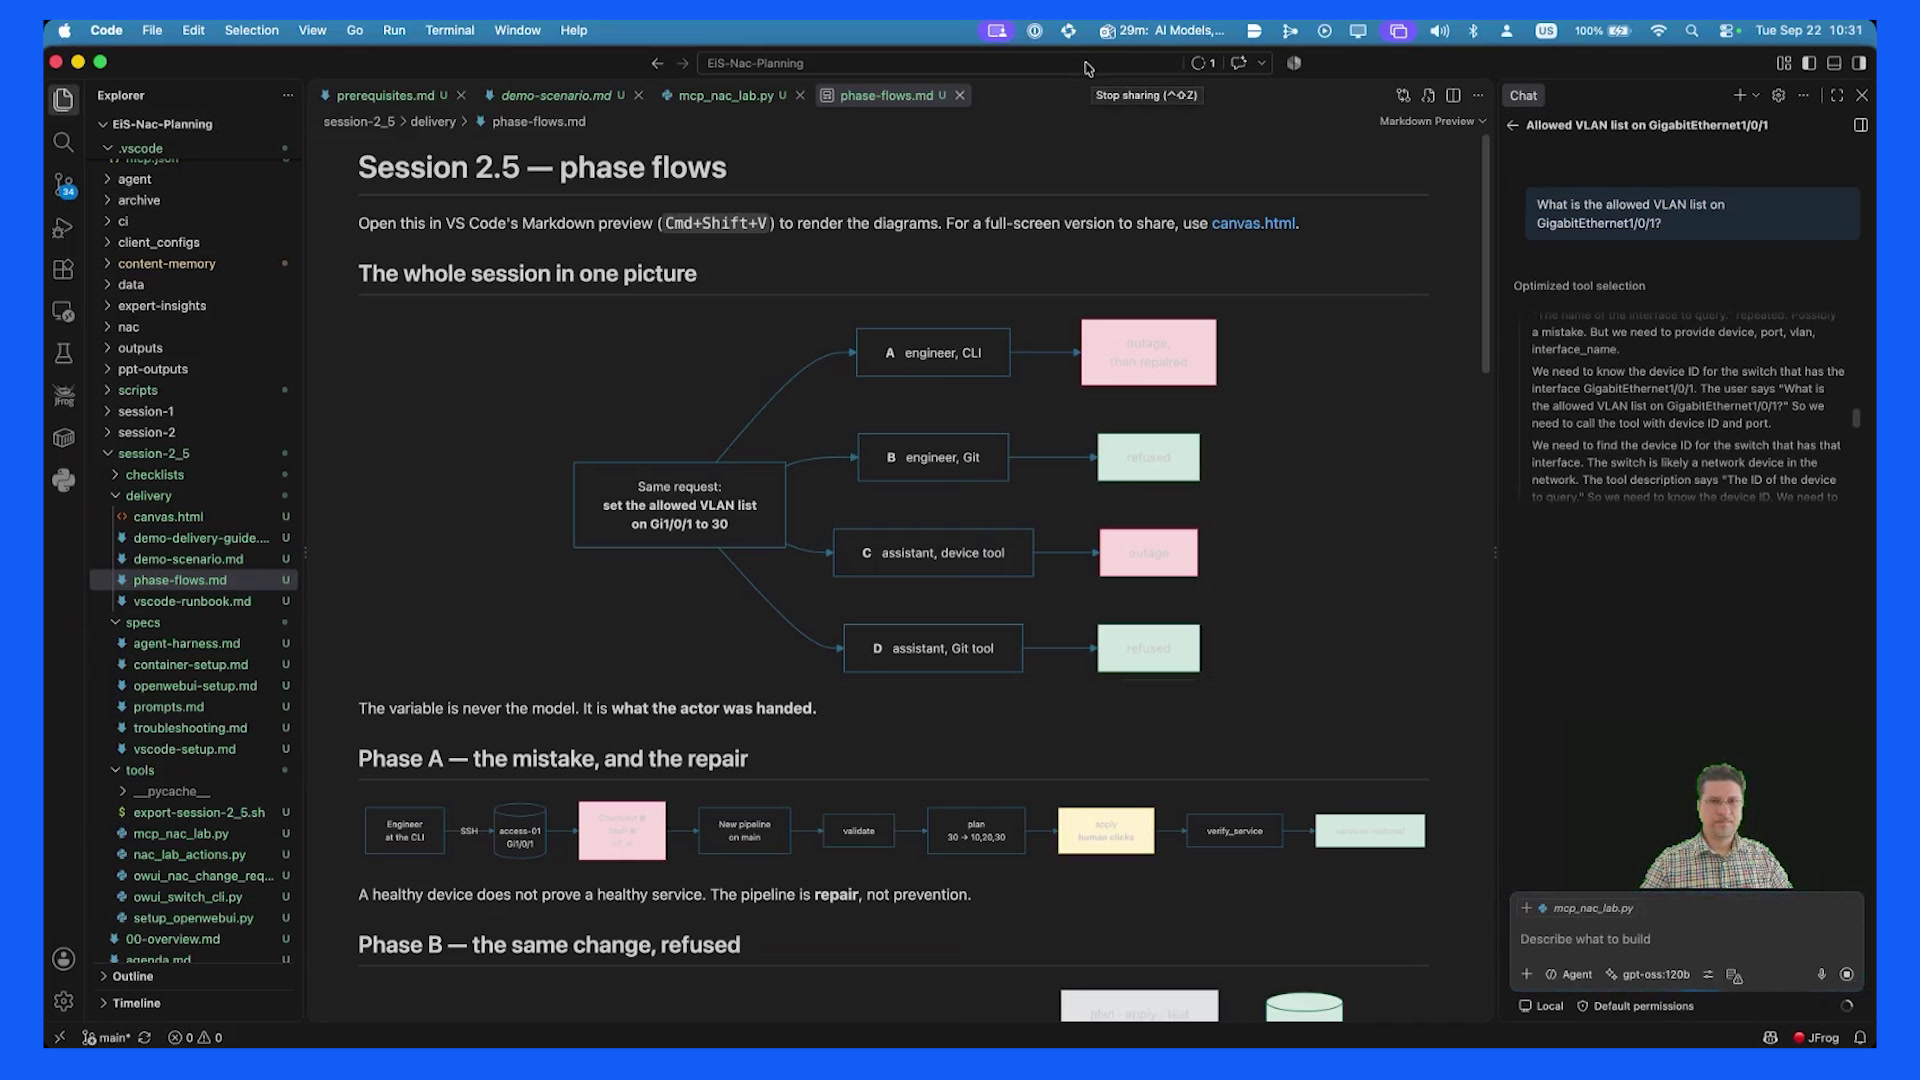Open the Selection menu

pyautogui.click(x=251, y=30)
